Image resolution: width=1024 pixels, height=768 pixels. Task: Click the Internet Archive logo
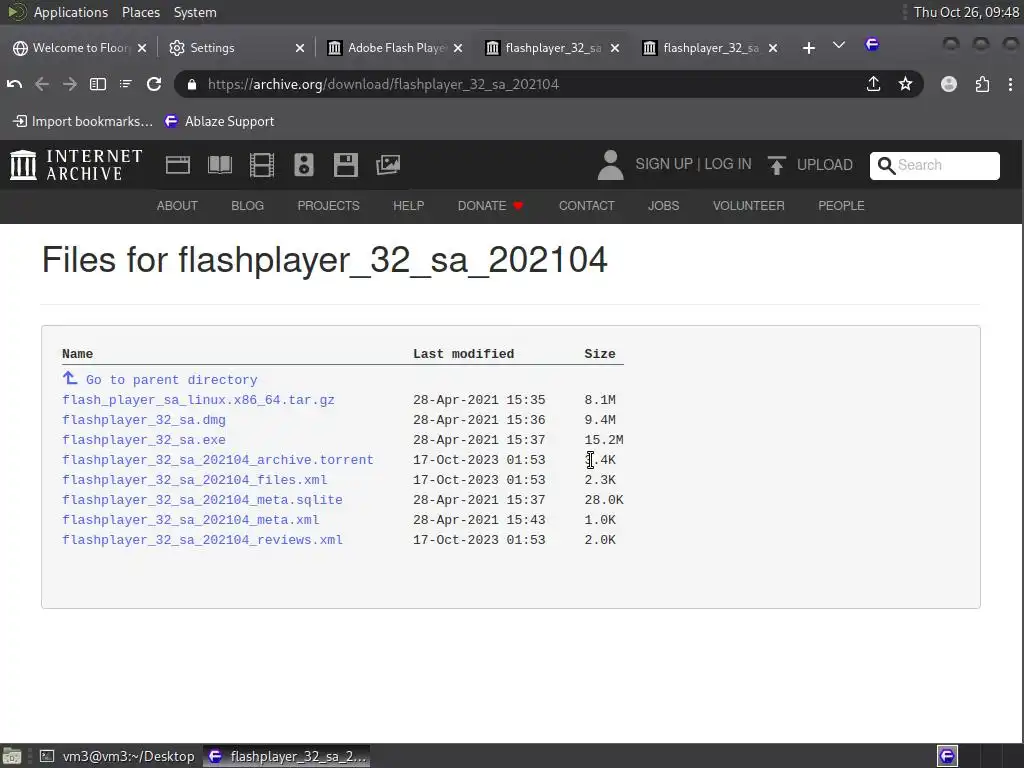point(76,165)
